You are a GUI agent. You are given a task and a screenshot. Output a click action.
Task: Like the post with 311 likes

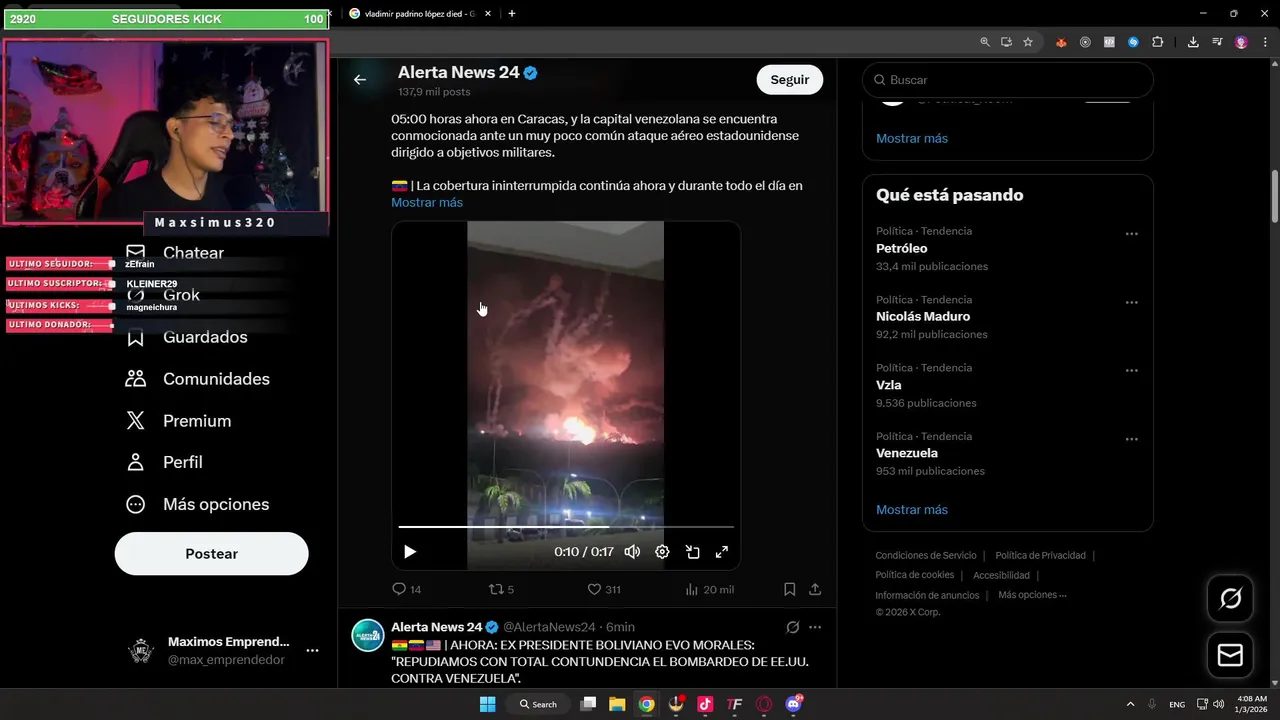coord(603,590)
